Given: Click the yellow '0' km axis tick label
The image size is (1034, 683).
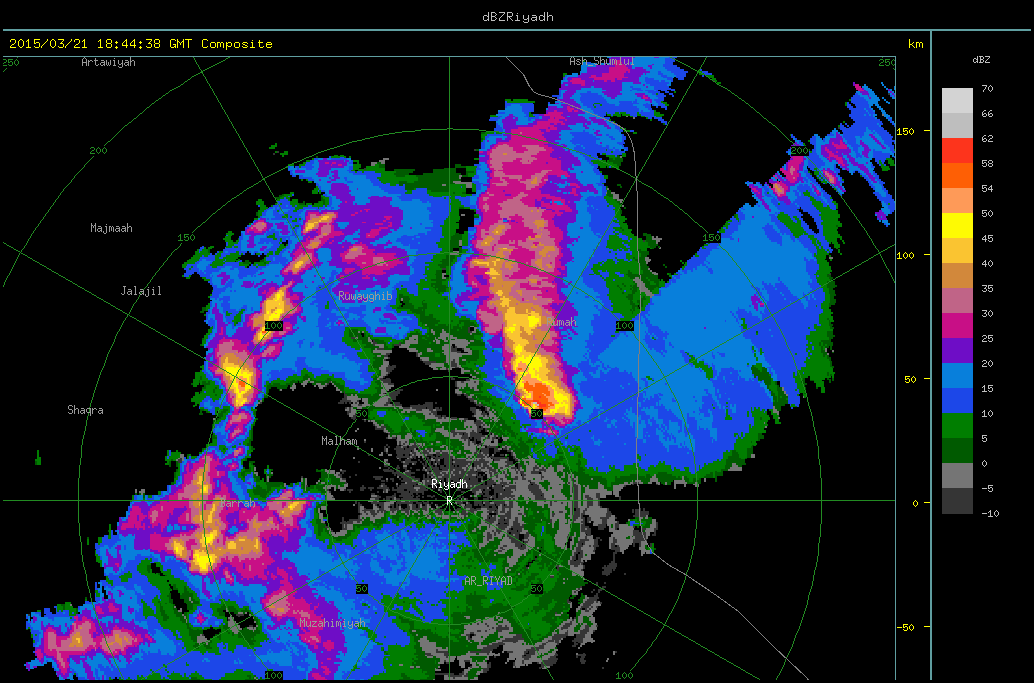Looking at the screenshot, I should coord(915,503).
